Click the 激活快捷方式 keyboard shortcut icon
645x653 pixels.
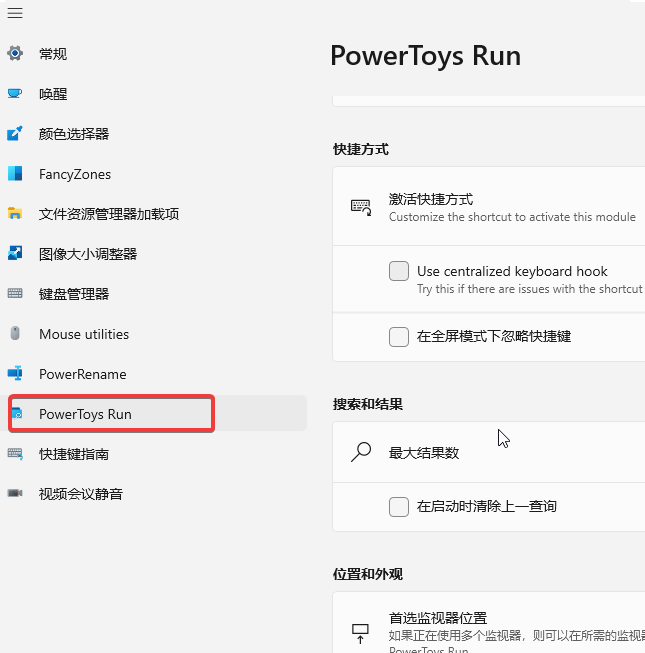point(361,207)
